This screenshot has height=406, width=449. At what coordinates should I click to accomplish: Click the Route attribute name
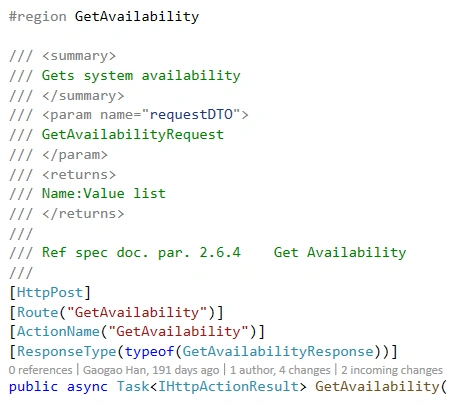coord(38,312)
